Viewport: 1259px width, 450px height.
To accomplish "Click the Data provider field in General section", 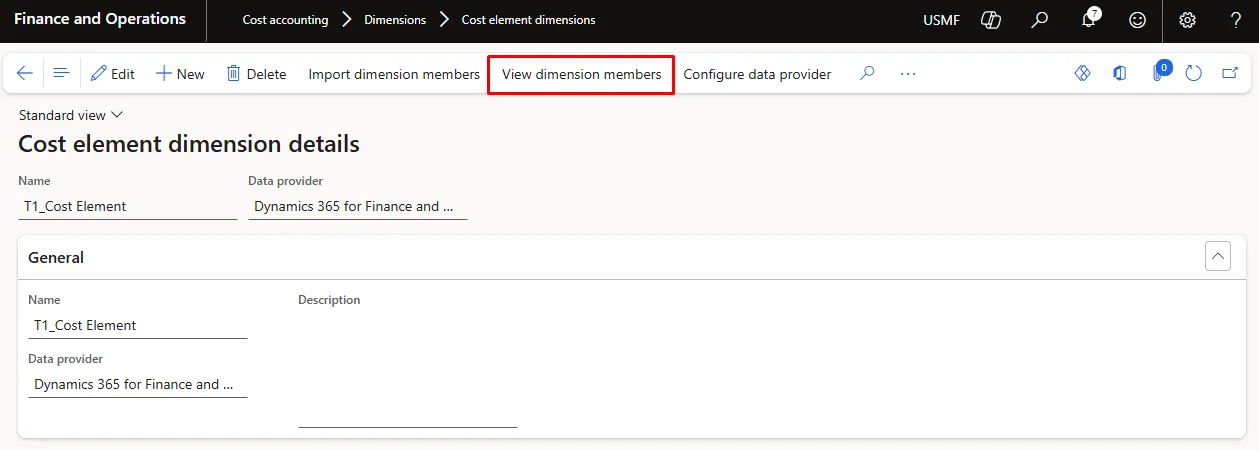I will pyautogui.click(x=138, y=384).
